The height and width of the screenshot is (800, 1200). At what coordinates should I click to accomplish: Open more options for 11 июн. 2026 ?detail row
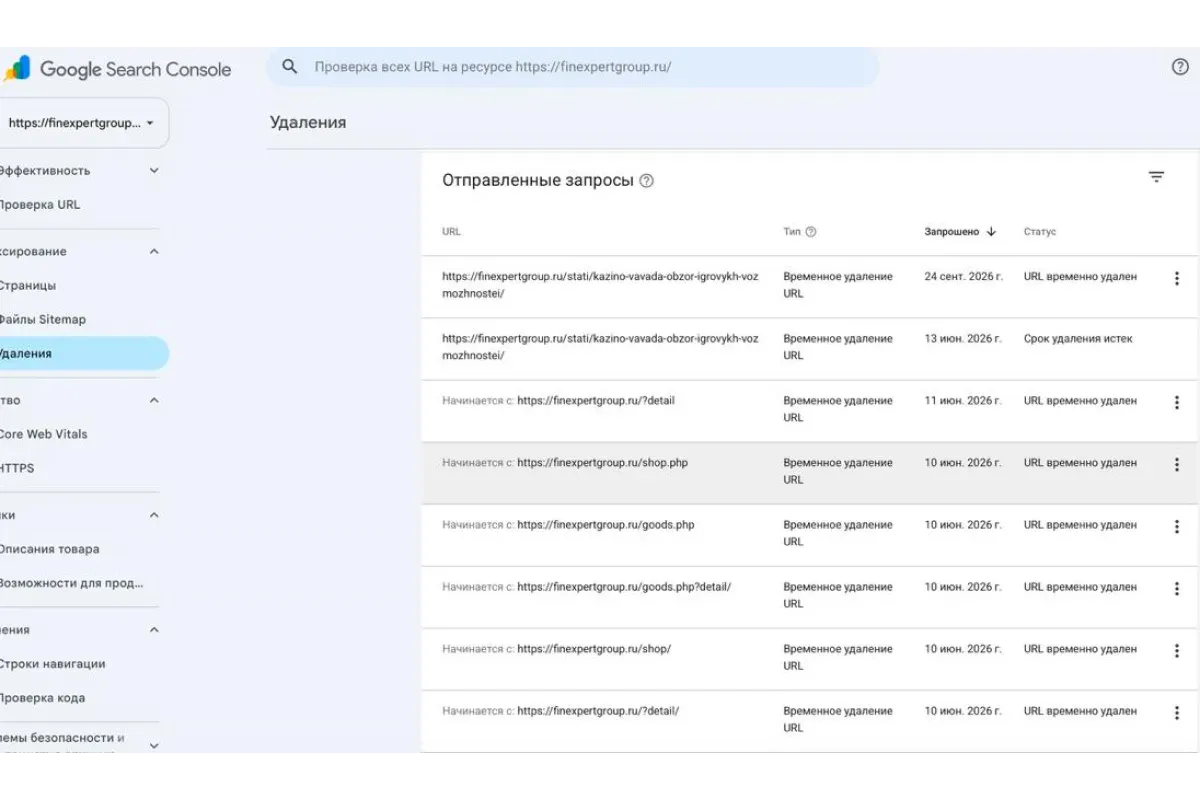click(1176, 402)
